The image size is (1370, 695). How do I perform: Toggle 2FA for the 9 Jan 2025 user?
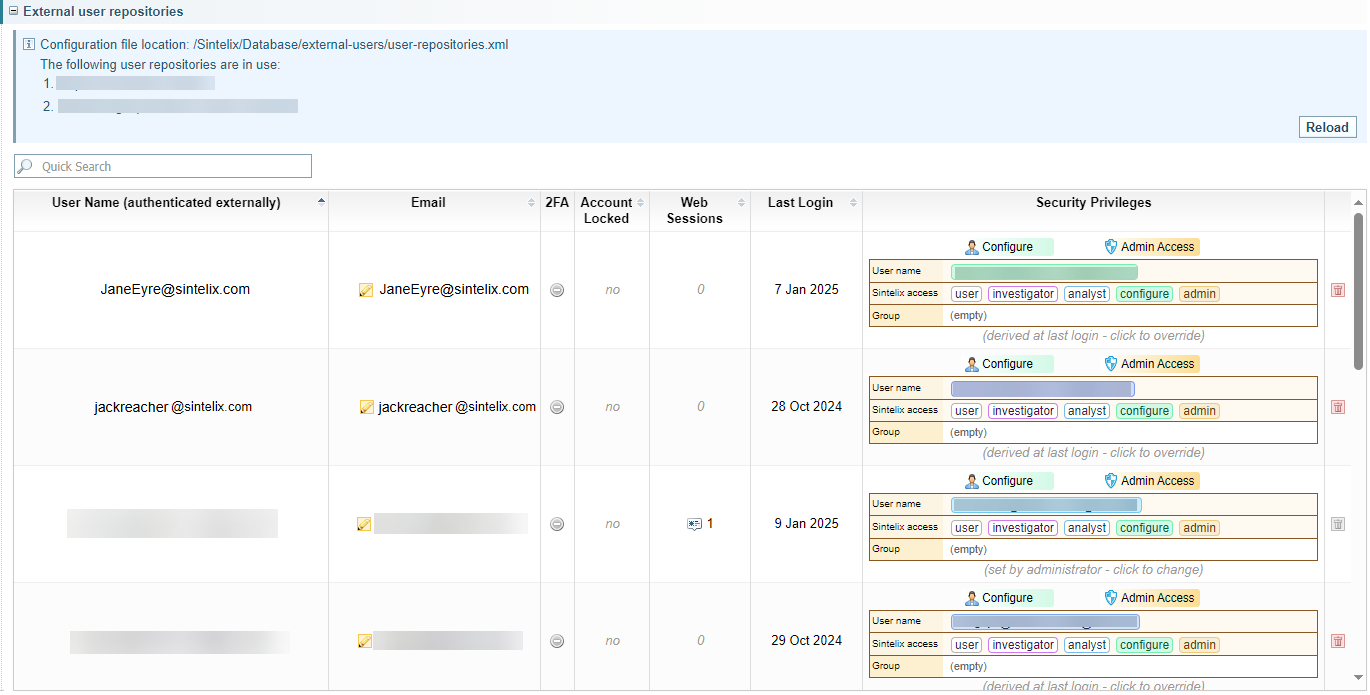(x=557, y=524)
